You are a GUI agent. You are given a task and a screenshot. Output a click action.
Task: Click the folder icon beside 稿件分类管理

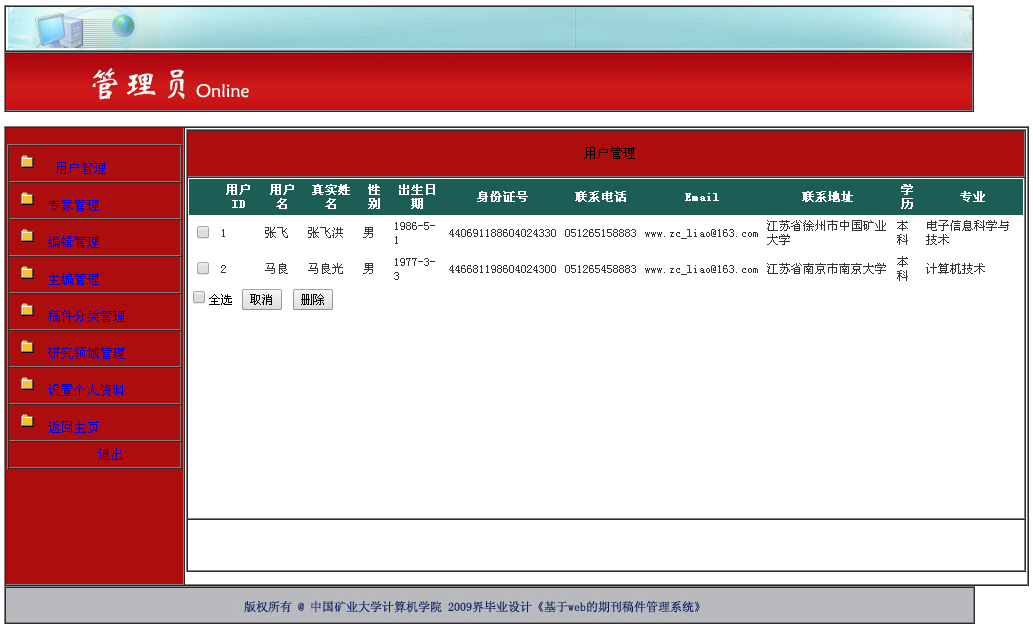coord(27,310)
